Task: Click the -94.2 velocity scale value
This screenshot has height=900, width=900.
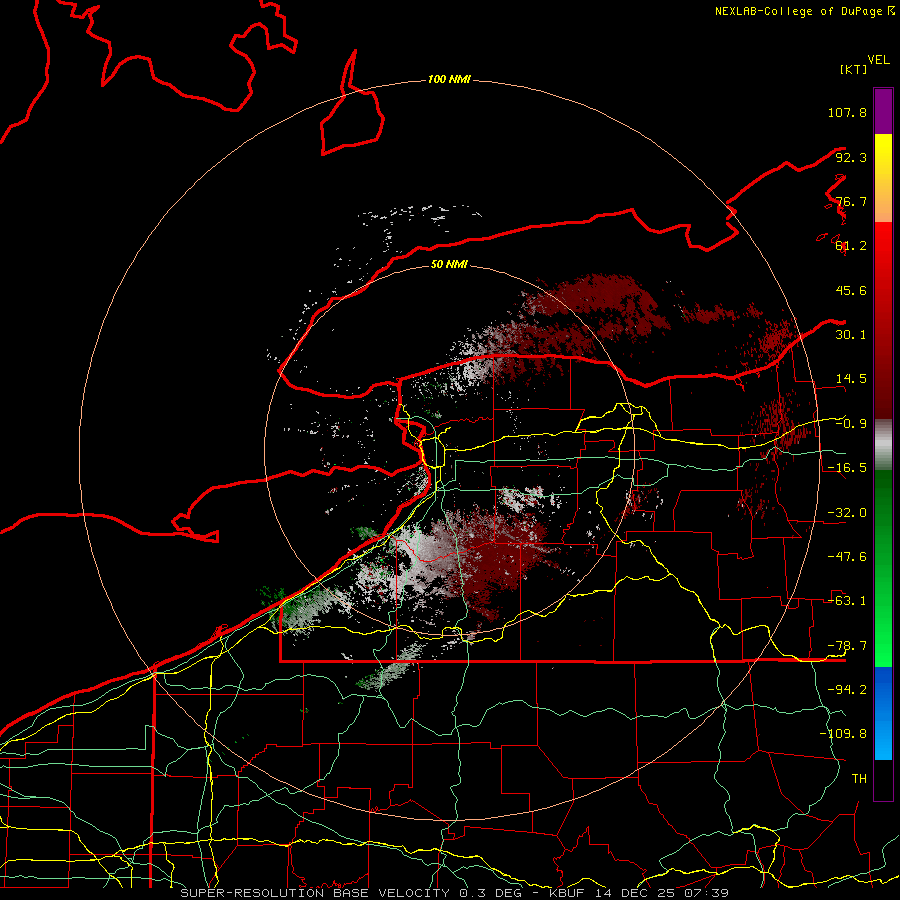Action: pyautogui.click(x=847, y=690)
